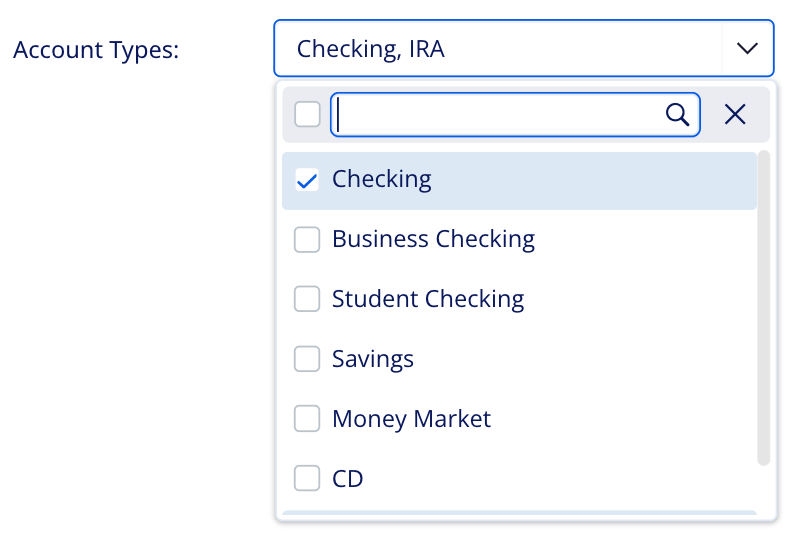Pick the Student Checking list entry

tap(428, 299)
